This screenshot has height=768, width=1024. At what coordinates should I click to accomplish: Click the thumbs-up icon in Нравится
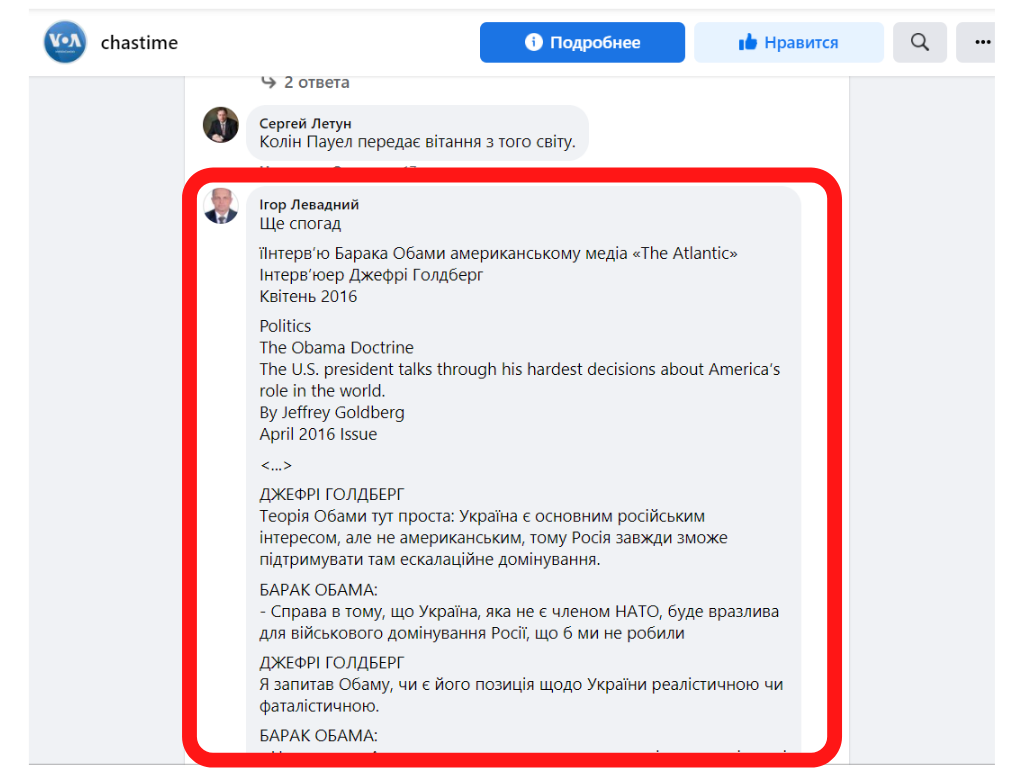[748, 42]
